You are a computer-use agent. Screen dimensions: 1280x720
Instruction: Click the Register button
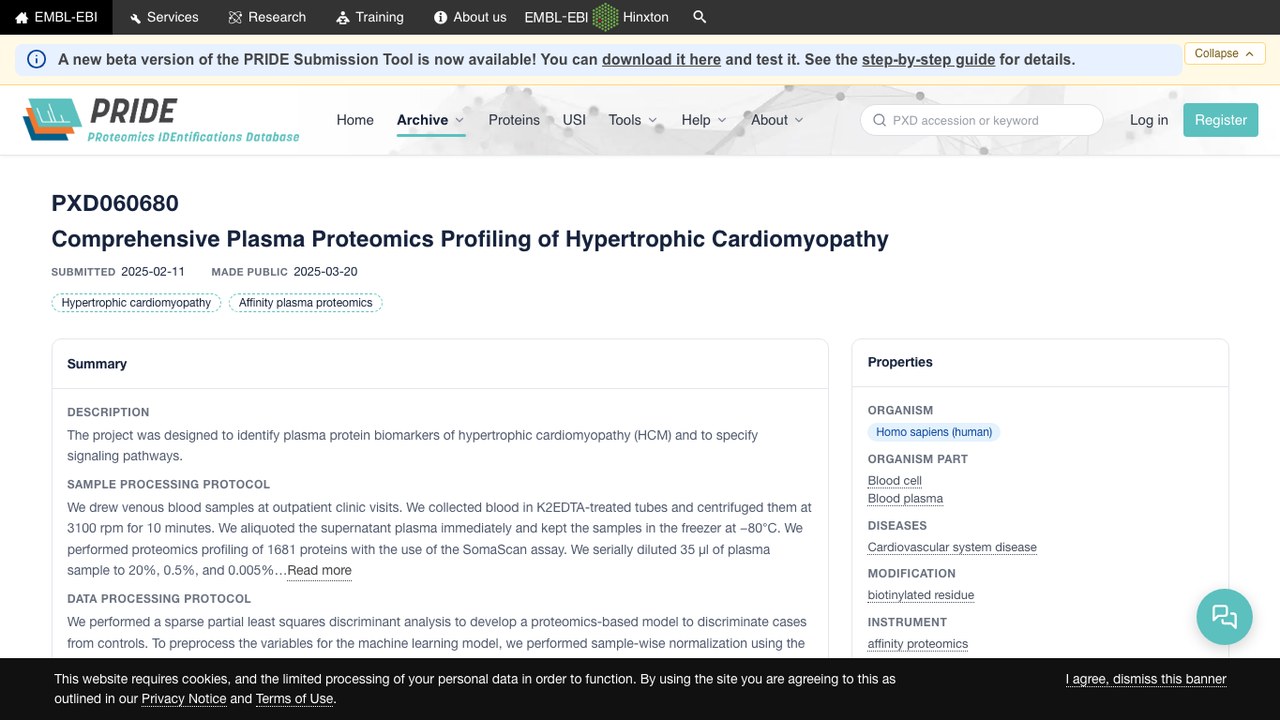pos(1220,120)
